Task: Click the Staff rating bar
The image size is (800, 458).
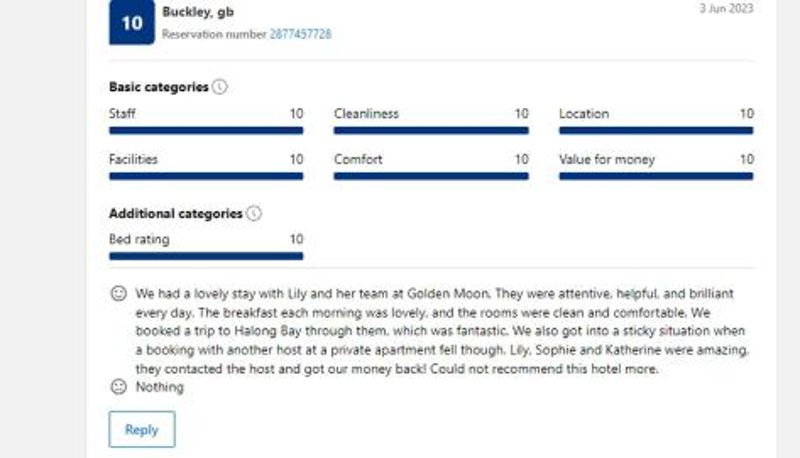Action: click(206, 131)
